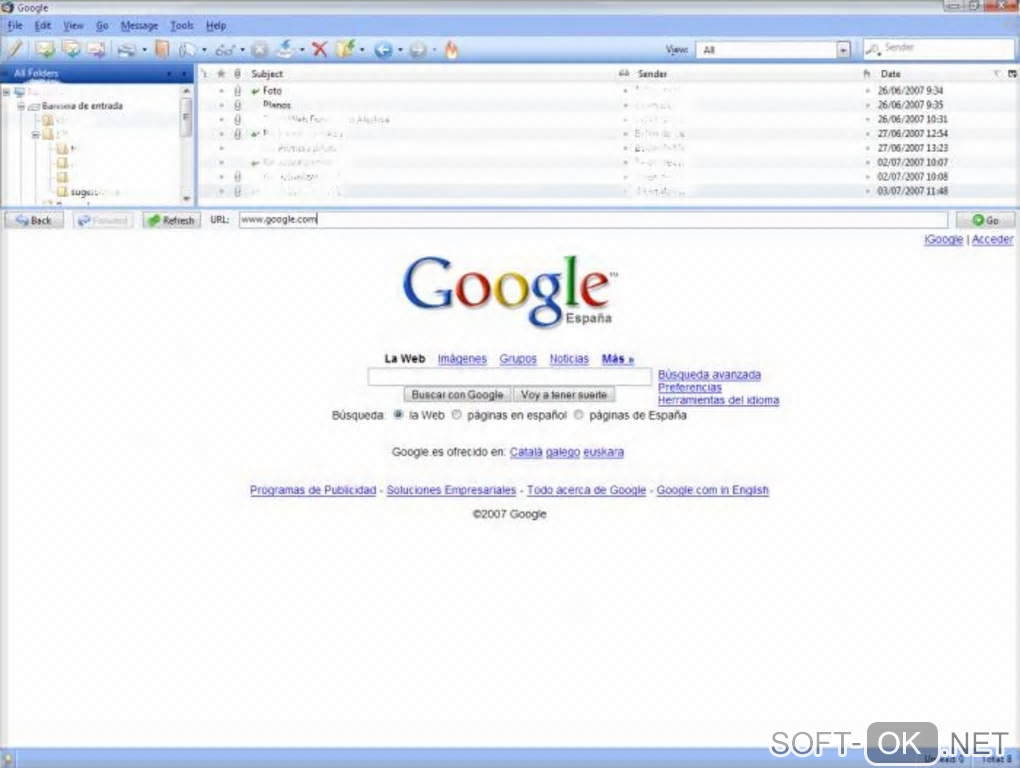Screen dimensions: 1020x768
Task: Click the star flag column header icon
Action: point(221,73)
